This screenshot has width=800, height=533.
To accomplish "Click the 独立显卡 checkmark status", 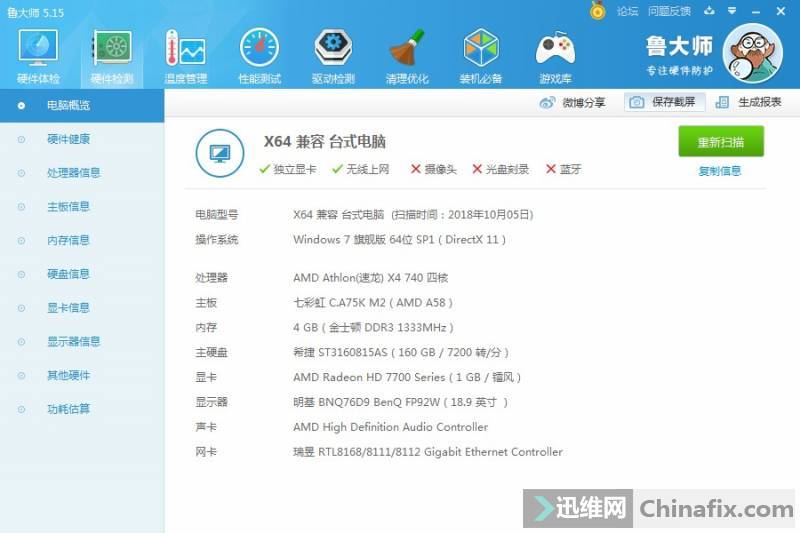I will (x=288, y=169).
